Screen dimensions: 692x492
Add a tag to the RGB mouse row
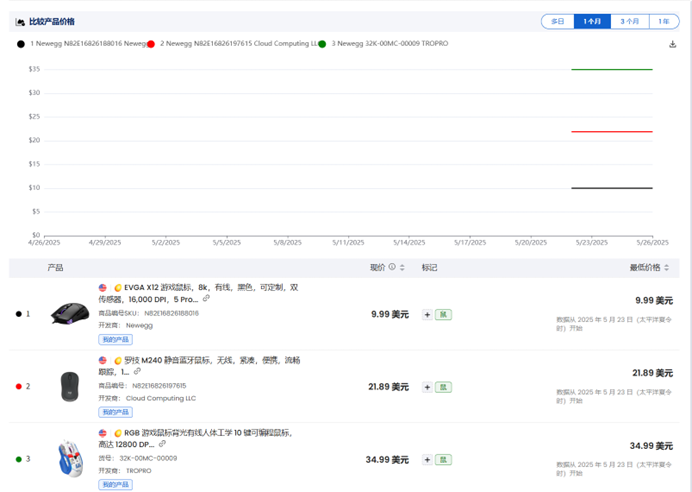point(427,460)
